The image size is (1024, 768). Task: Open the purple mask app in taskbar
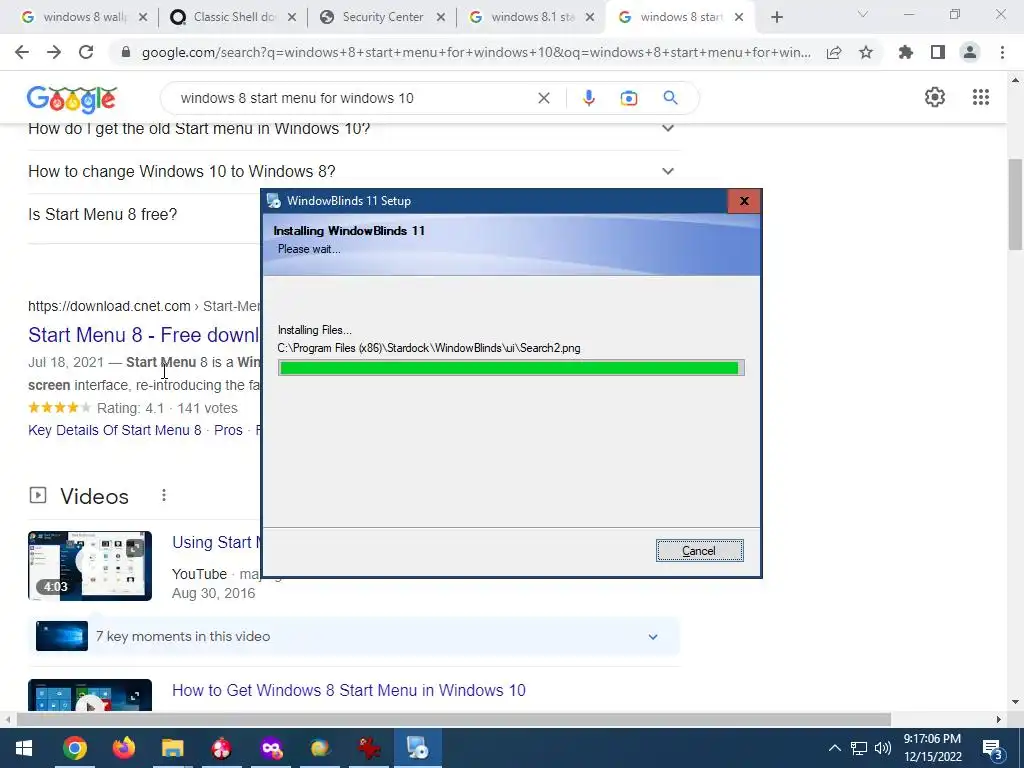coord(271,748)
